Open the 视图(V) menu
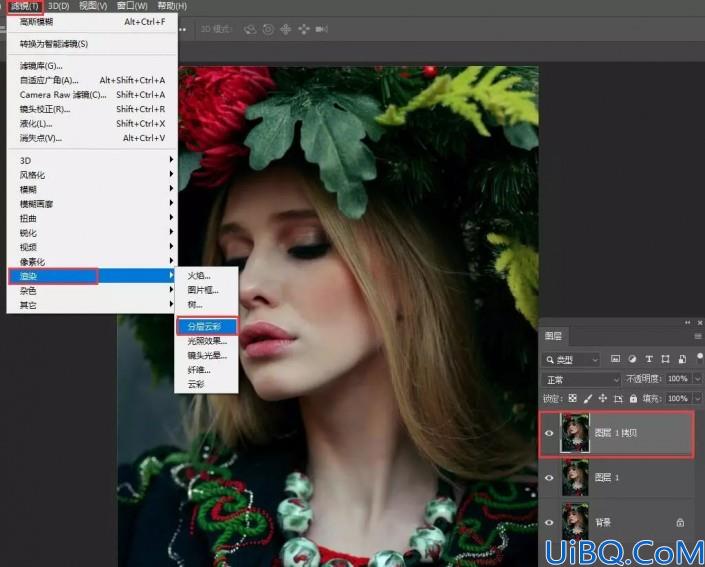705x567 pixels. 93,6
